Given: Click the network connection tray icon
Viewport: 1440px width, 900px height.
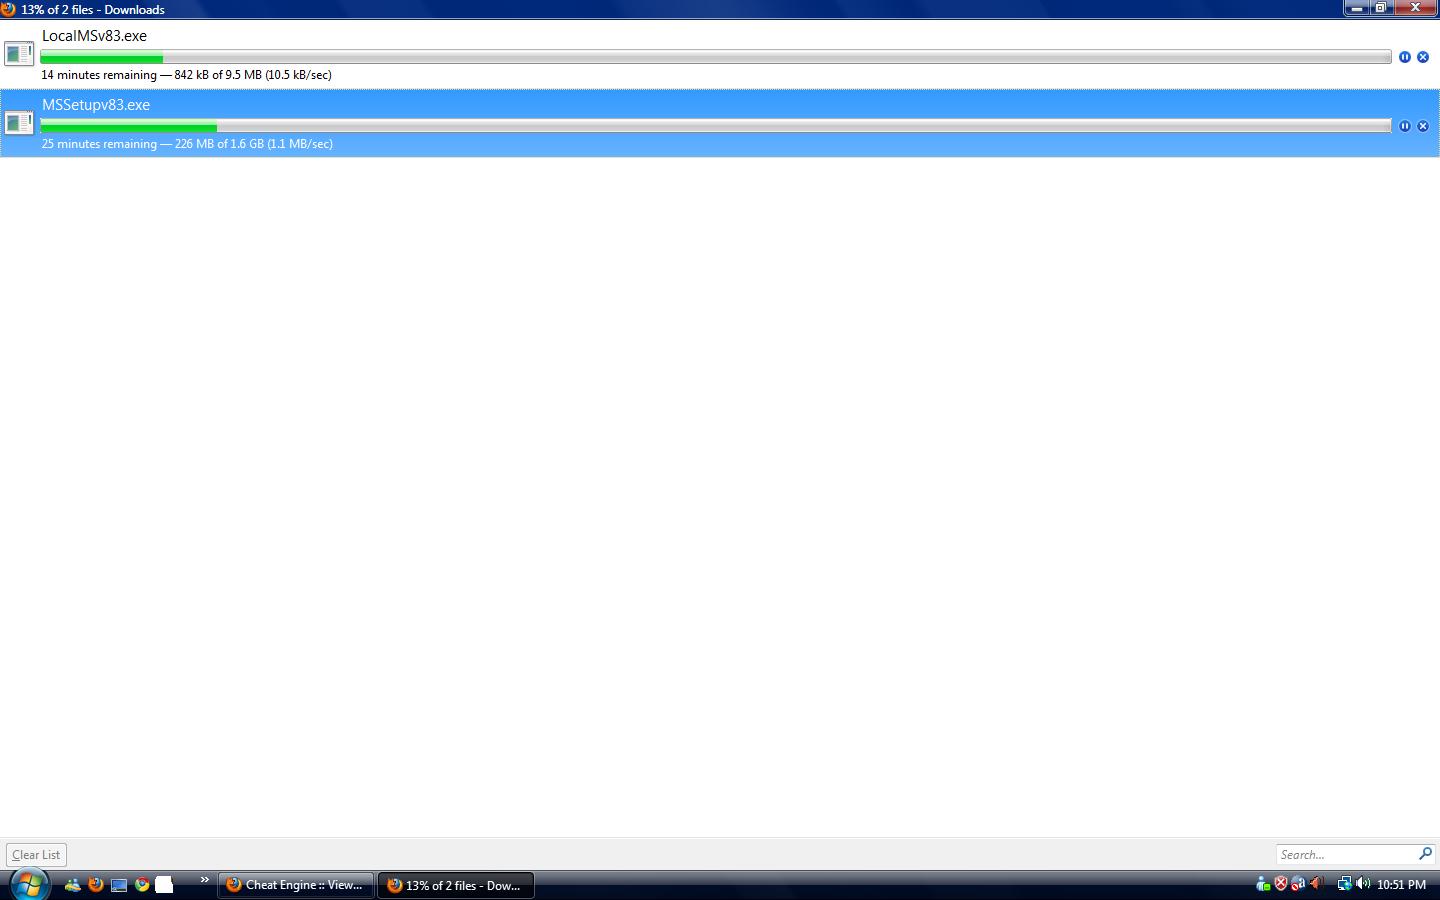Looking at the screenshot, I should (x=1344, y=884).
